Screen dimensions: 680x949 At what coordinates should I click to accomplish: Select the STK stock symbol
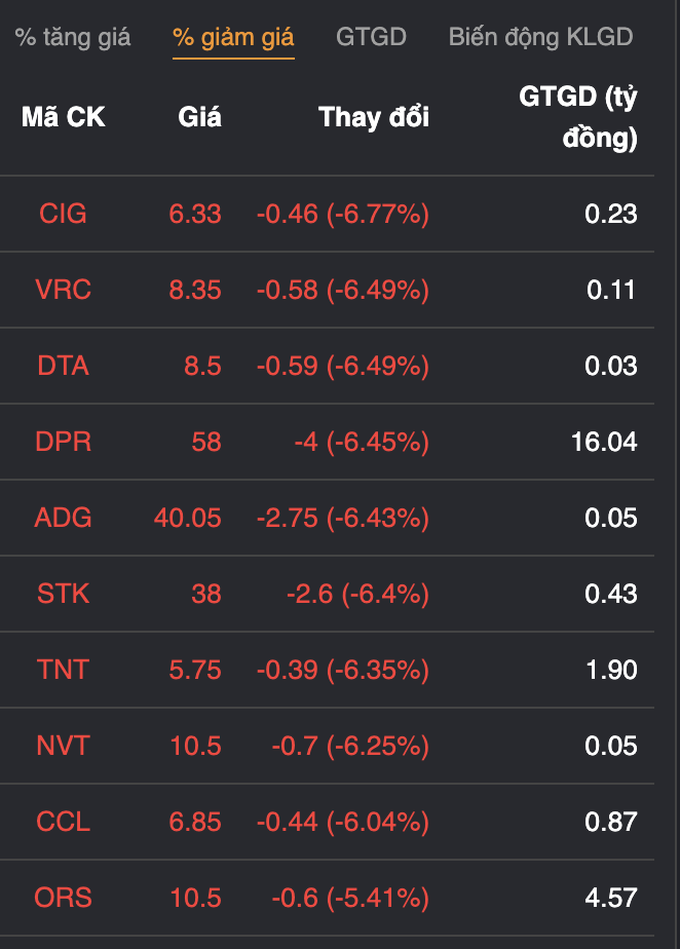pos(63,594)
